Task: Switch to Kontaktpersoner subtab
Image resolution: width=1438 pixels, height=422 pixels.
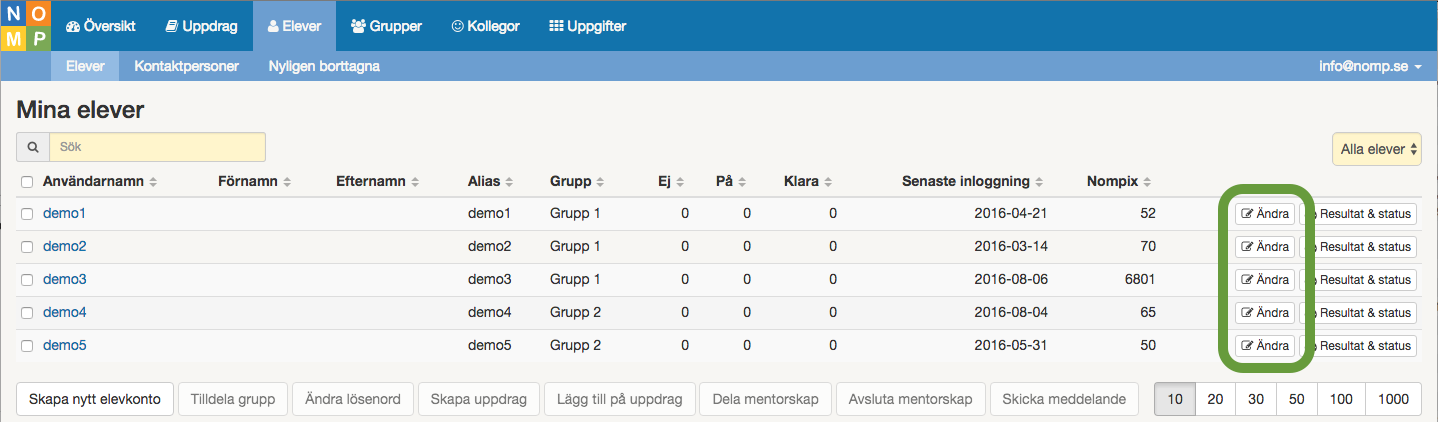Action: point(186,66)
